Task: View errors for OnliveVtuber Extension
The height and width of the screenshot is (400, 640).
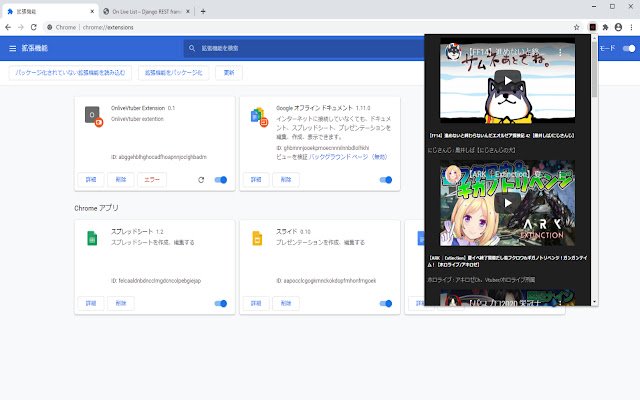Action: (x=152, y=180)
